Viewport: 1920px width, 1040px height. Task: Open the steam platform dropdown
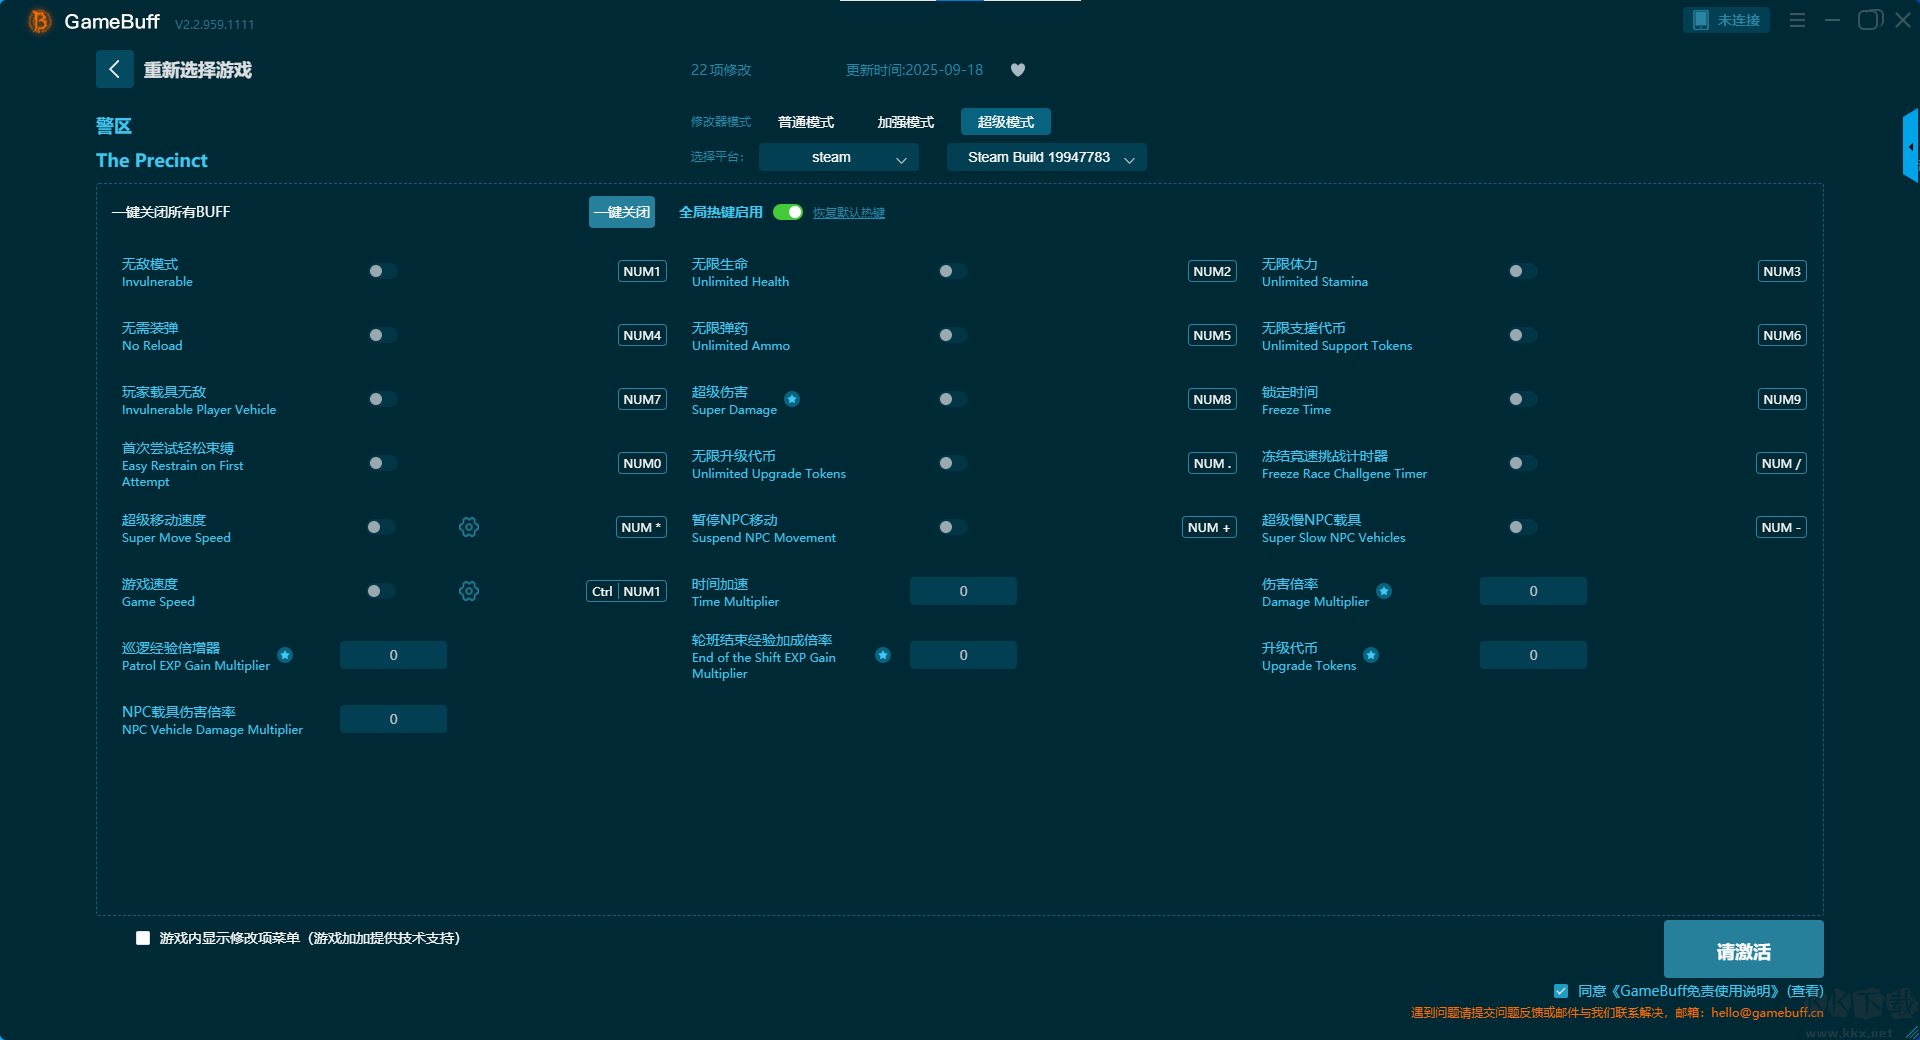pos(838,157)
